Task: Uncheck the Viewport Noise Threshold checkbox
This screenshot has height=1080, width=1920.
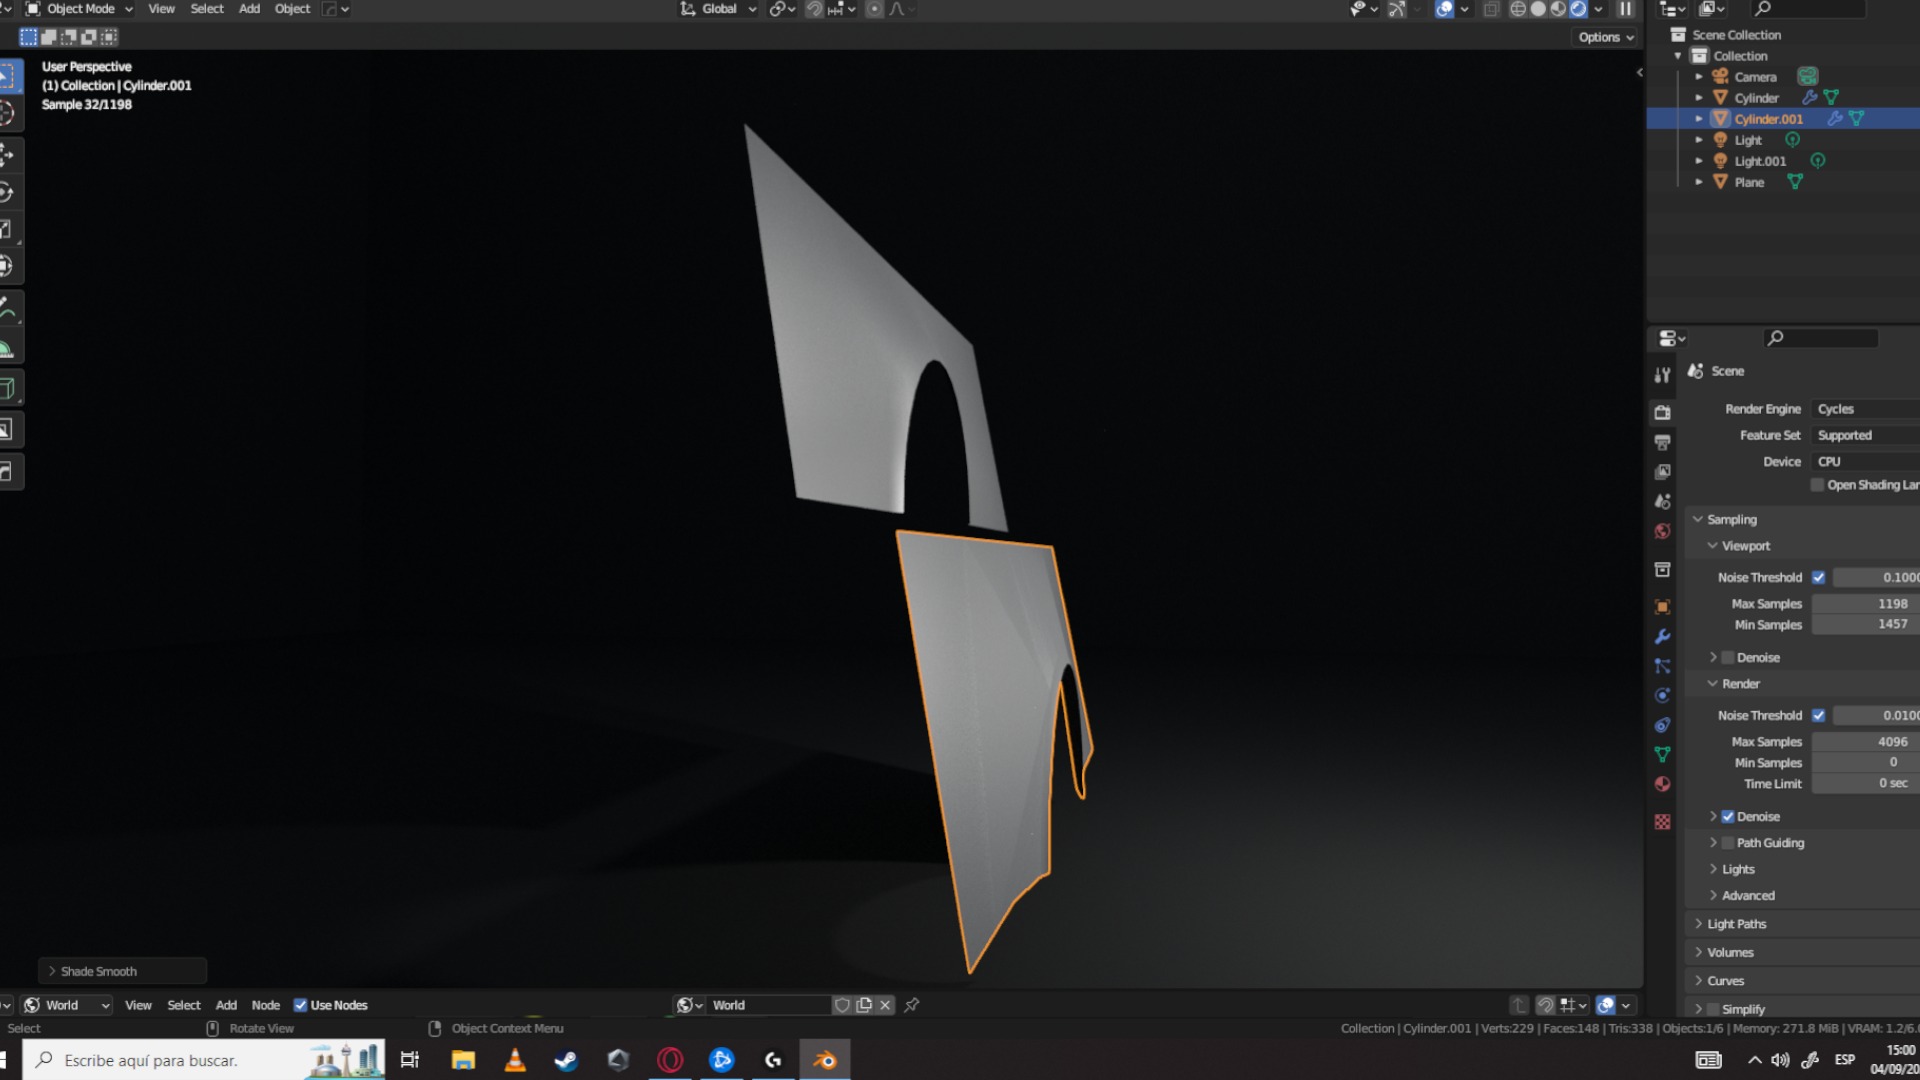Action: 1818,578
